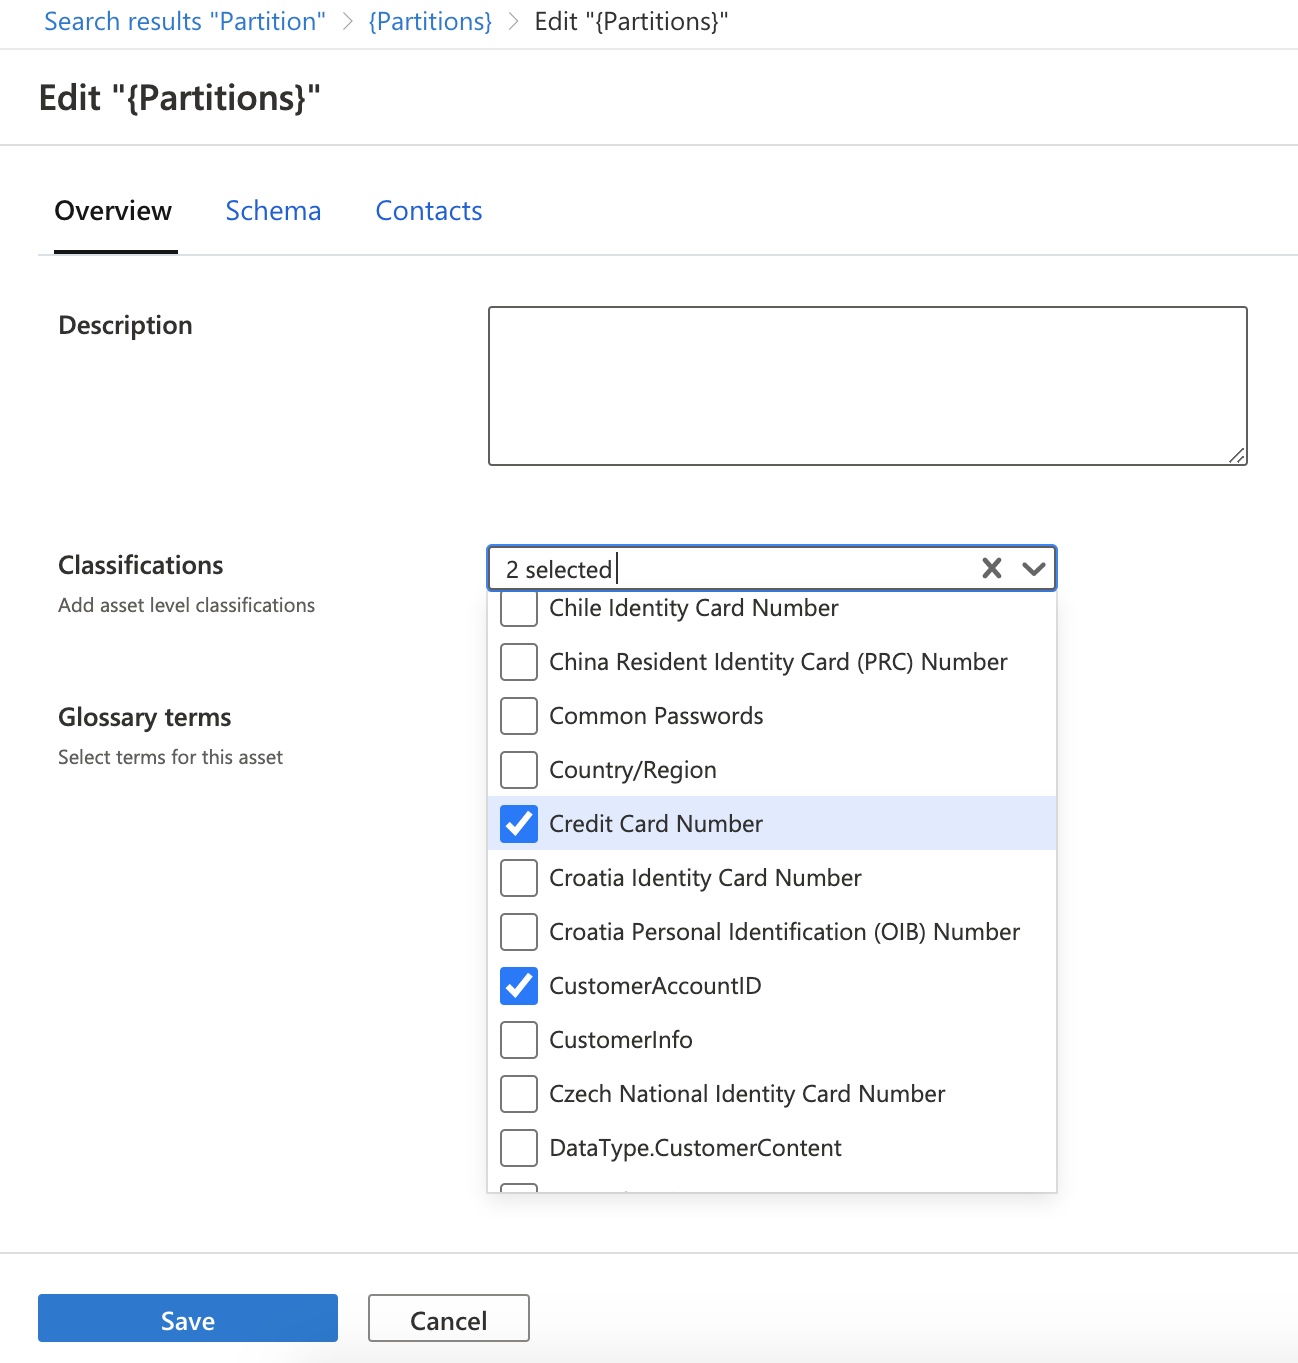Tick the DataType.CustomerContent checkbox
This screenshot has width=1298, height=1363.
tap(519, 1148)
